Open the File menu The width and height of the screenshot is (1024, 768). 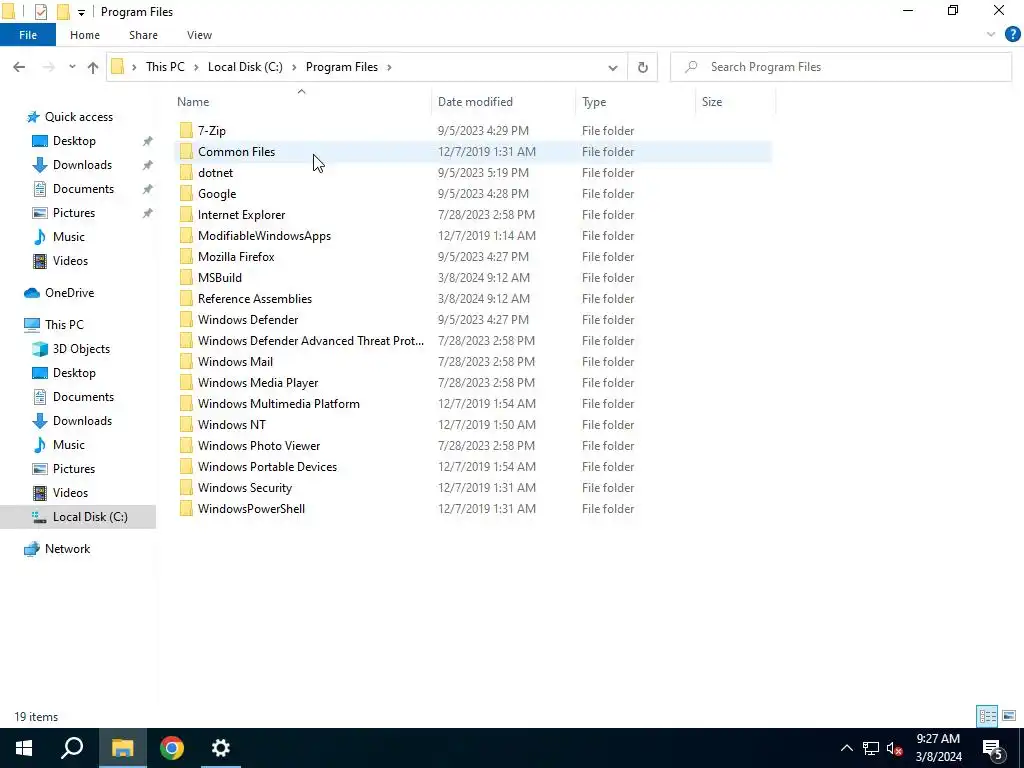[x=28, y=35]
